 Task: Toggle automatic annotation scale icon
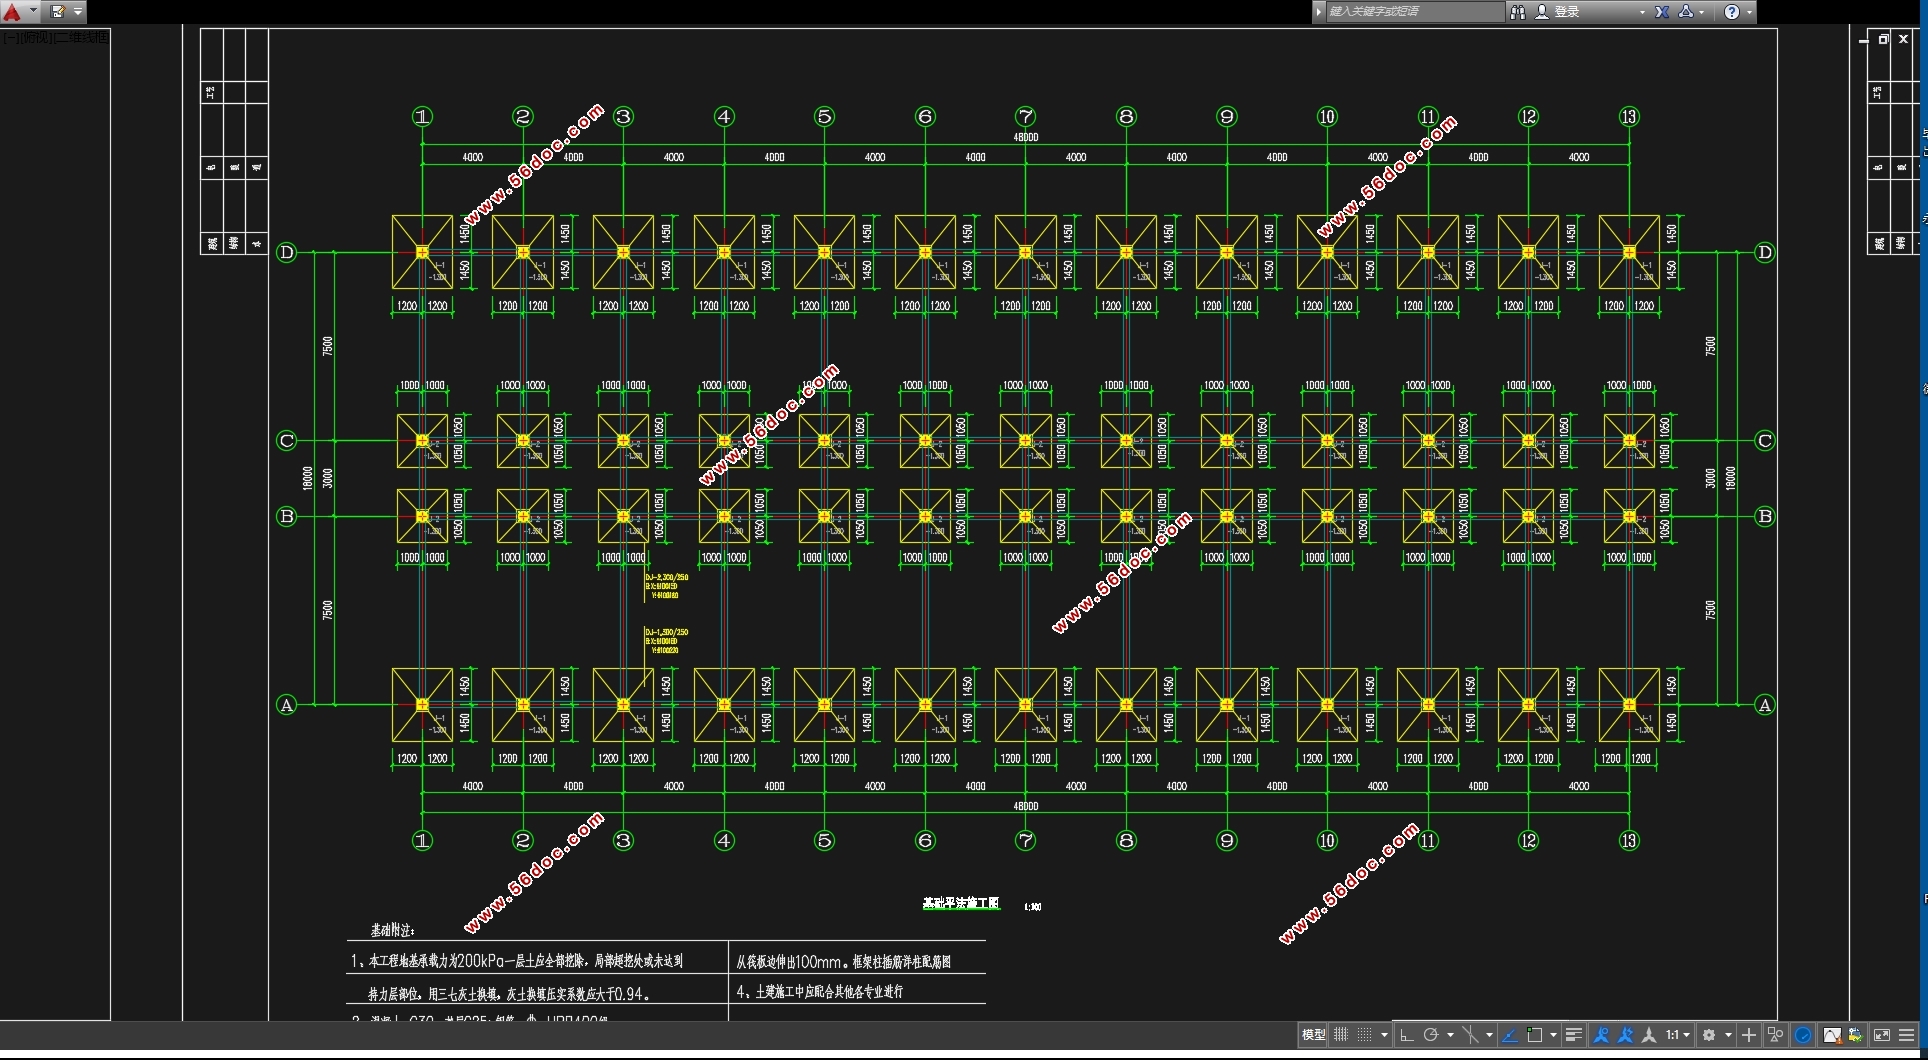click(x=1625, y=1035)
